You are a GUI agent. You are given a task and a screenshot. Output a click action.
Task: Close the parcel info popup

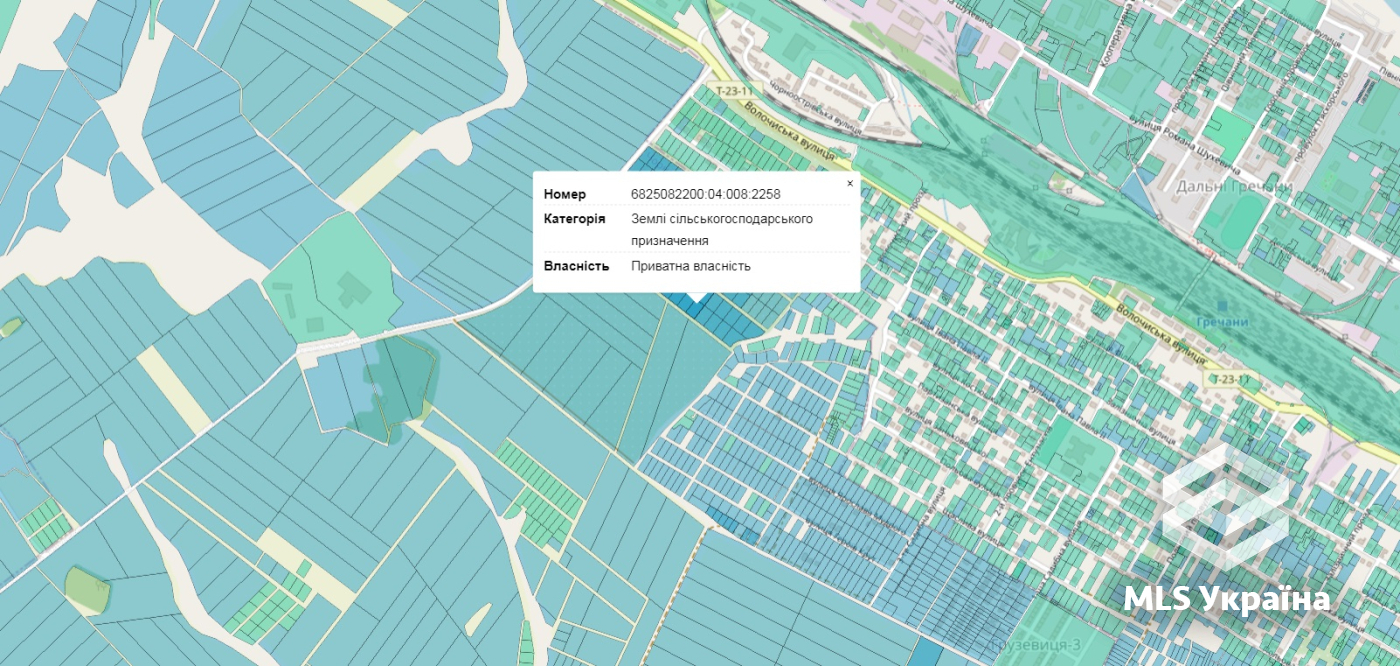850,184
